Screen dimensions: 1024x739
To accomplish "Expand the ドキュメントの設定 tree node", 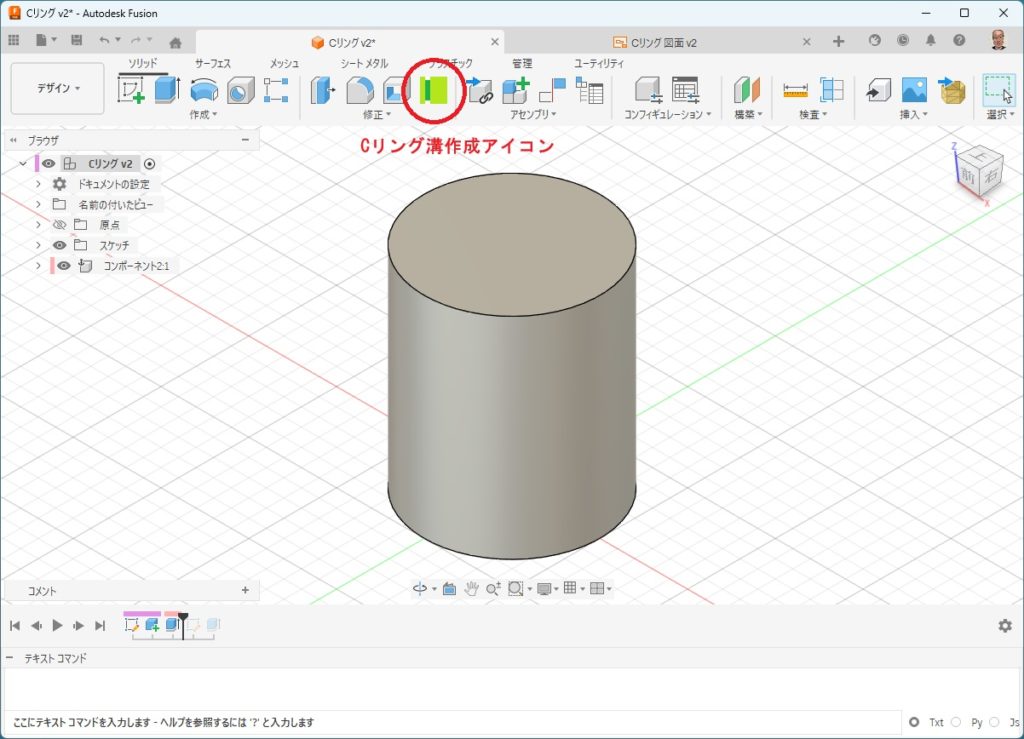I will [x=38, y=184].
